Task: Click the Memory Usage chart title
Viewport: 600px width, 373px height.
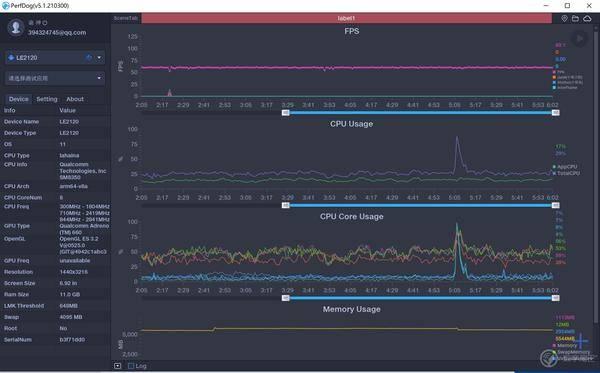Action: pyautogui.click(x=352, y=309)
